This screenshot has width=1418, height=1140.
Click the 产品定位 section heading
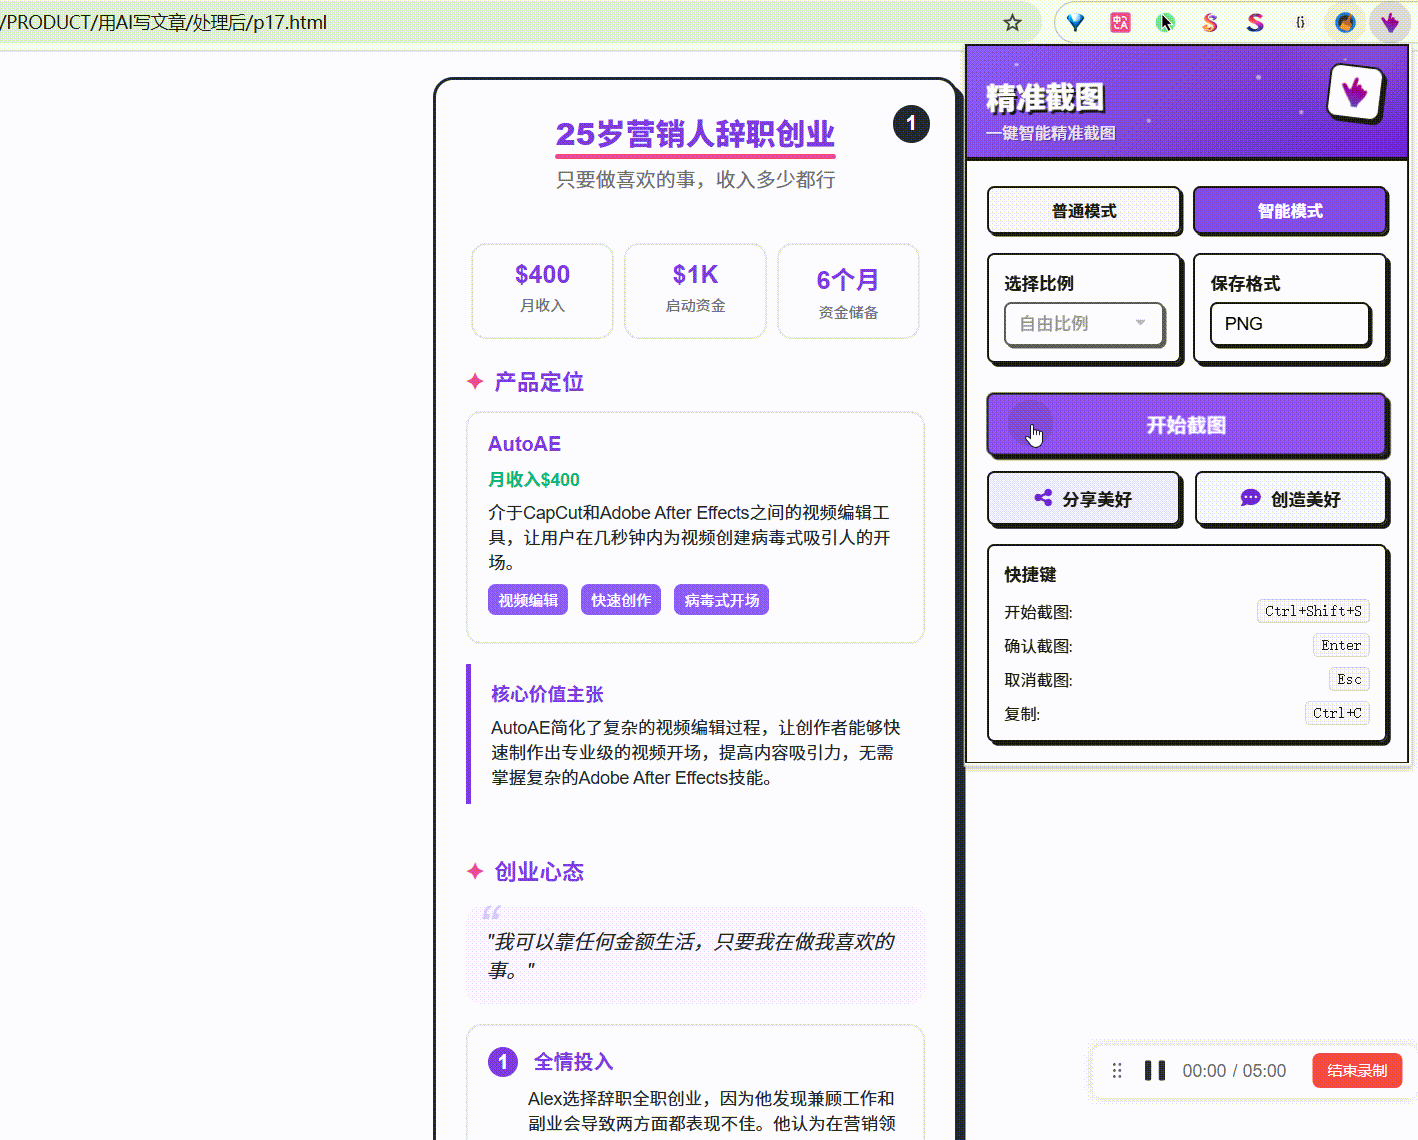pos(539,382)
